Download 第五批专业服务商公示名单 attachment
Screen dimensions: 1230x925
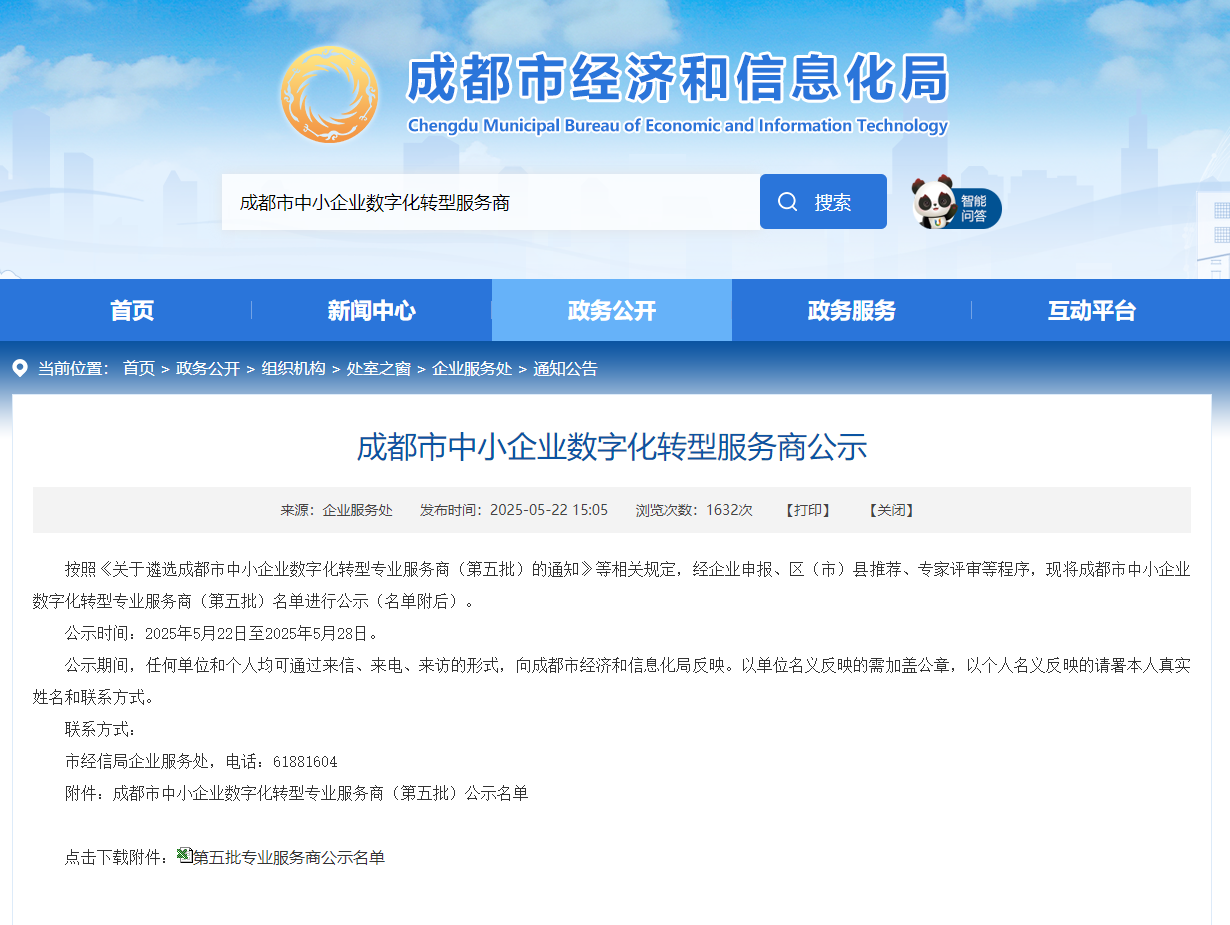click(x=289, y=857)
